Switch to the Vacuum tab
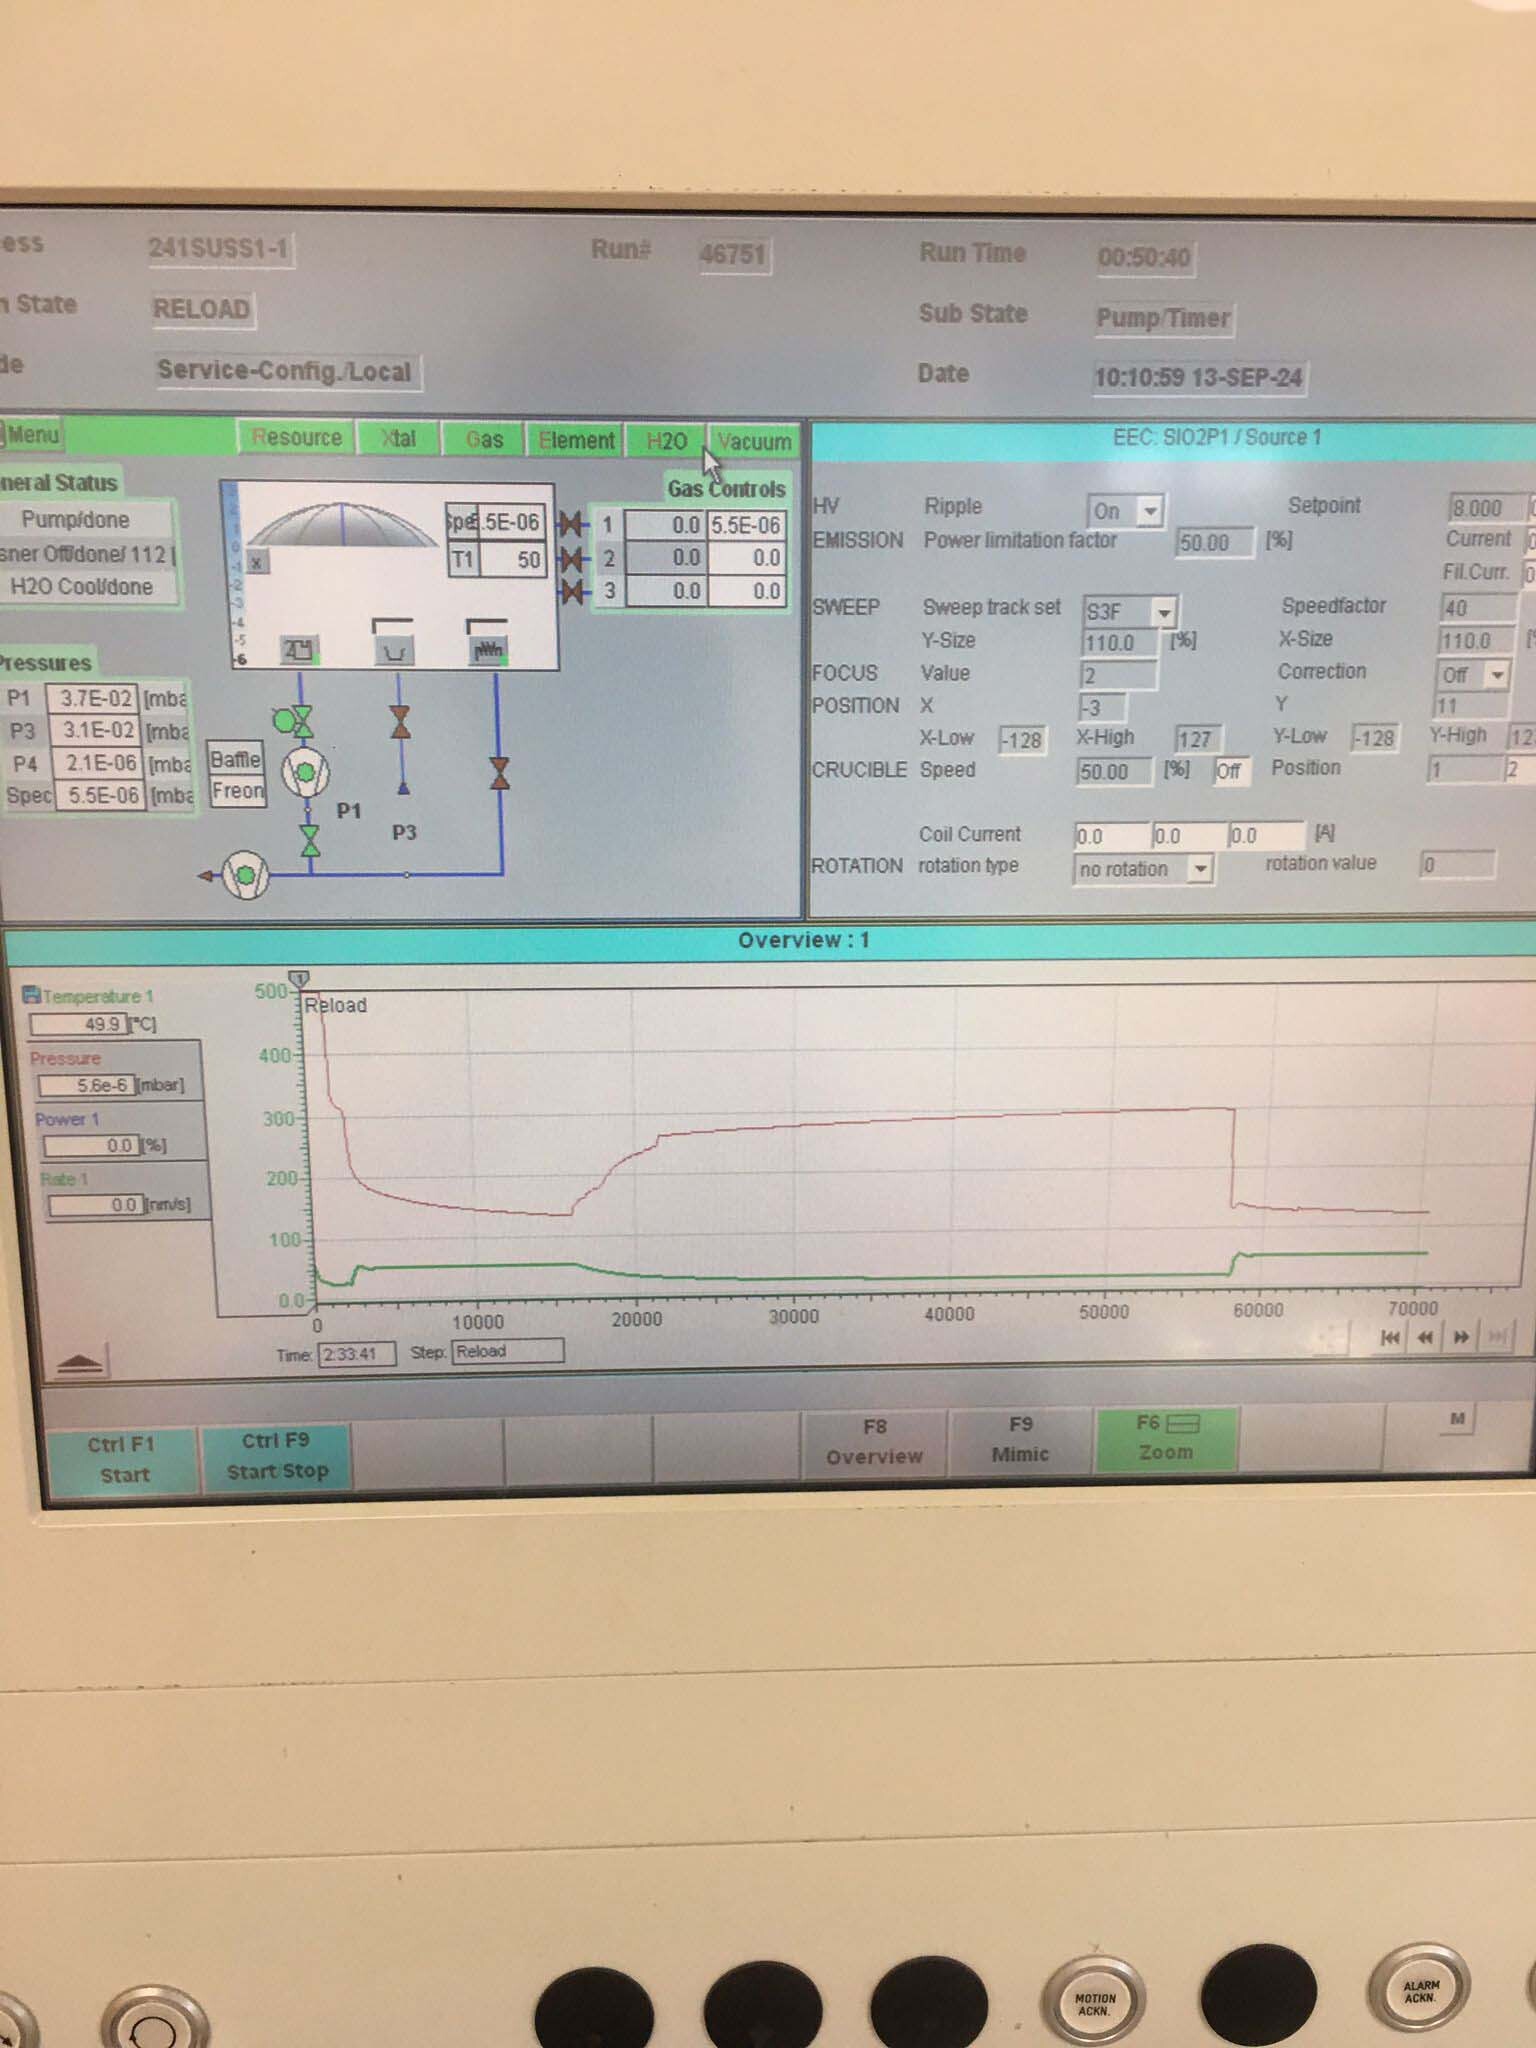The height and width of the screenshot is (2048, 1536). pyautogui.click(x=754, y=442)
